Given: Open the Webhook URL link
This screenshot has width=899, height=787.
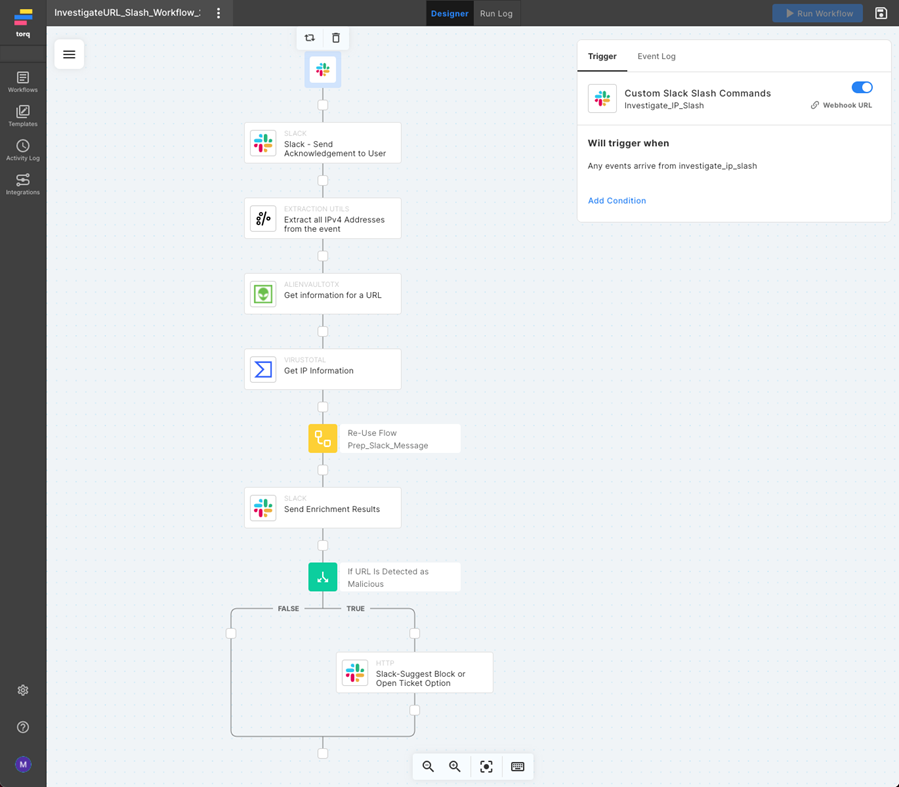Looking at the screenshot, I should [x=841, y=105].
